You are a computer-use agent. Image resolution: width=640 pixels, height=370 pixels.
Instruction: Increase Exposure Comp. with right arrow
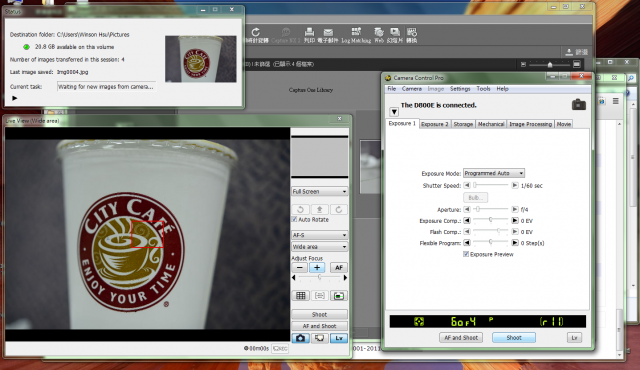click(515, 221)
